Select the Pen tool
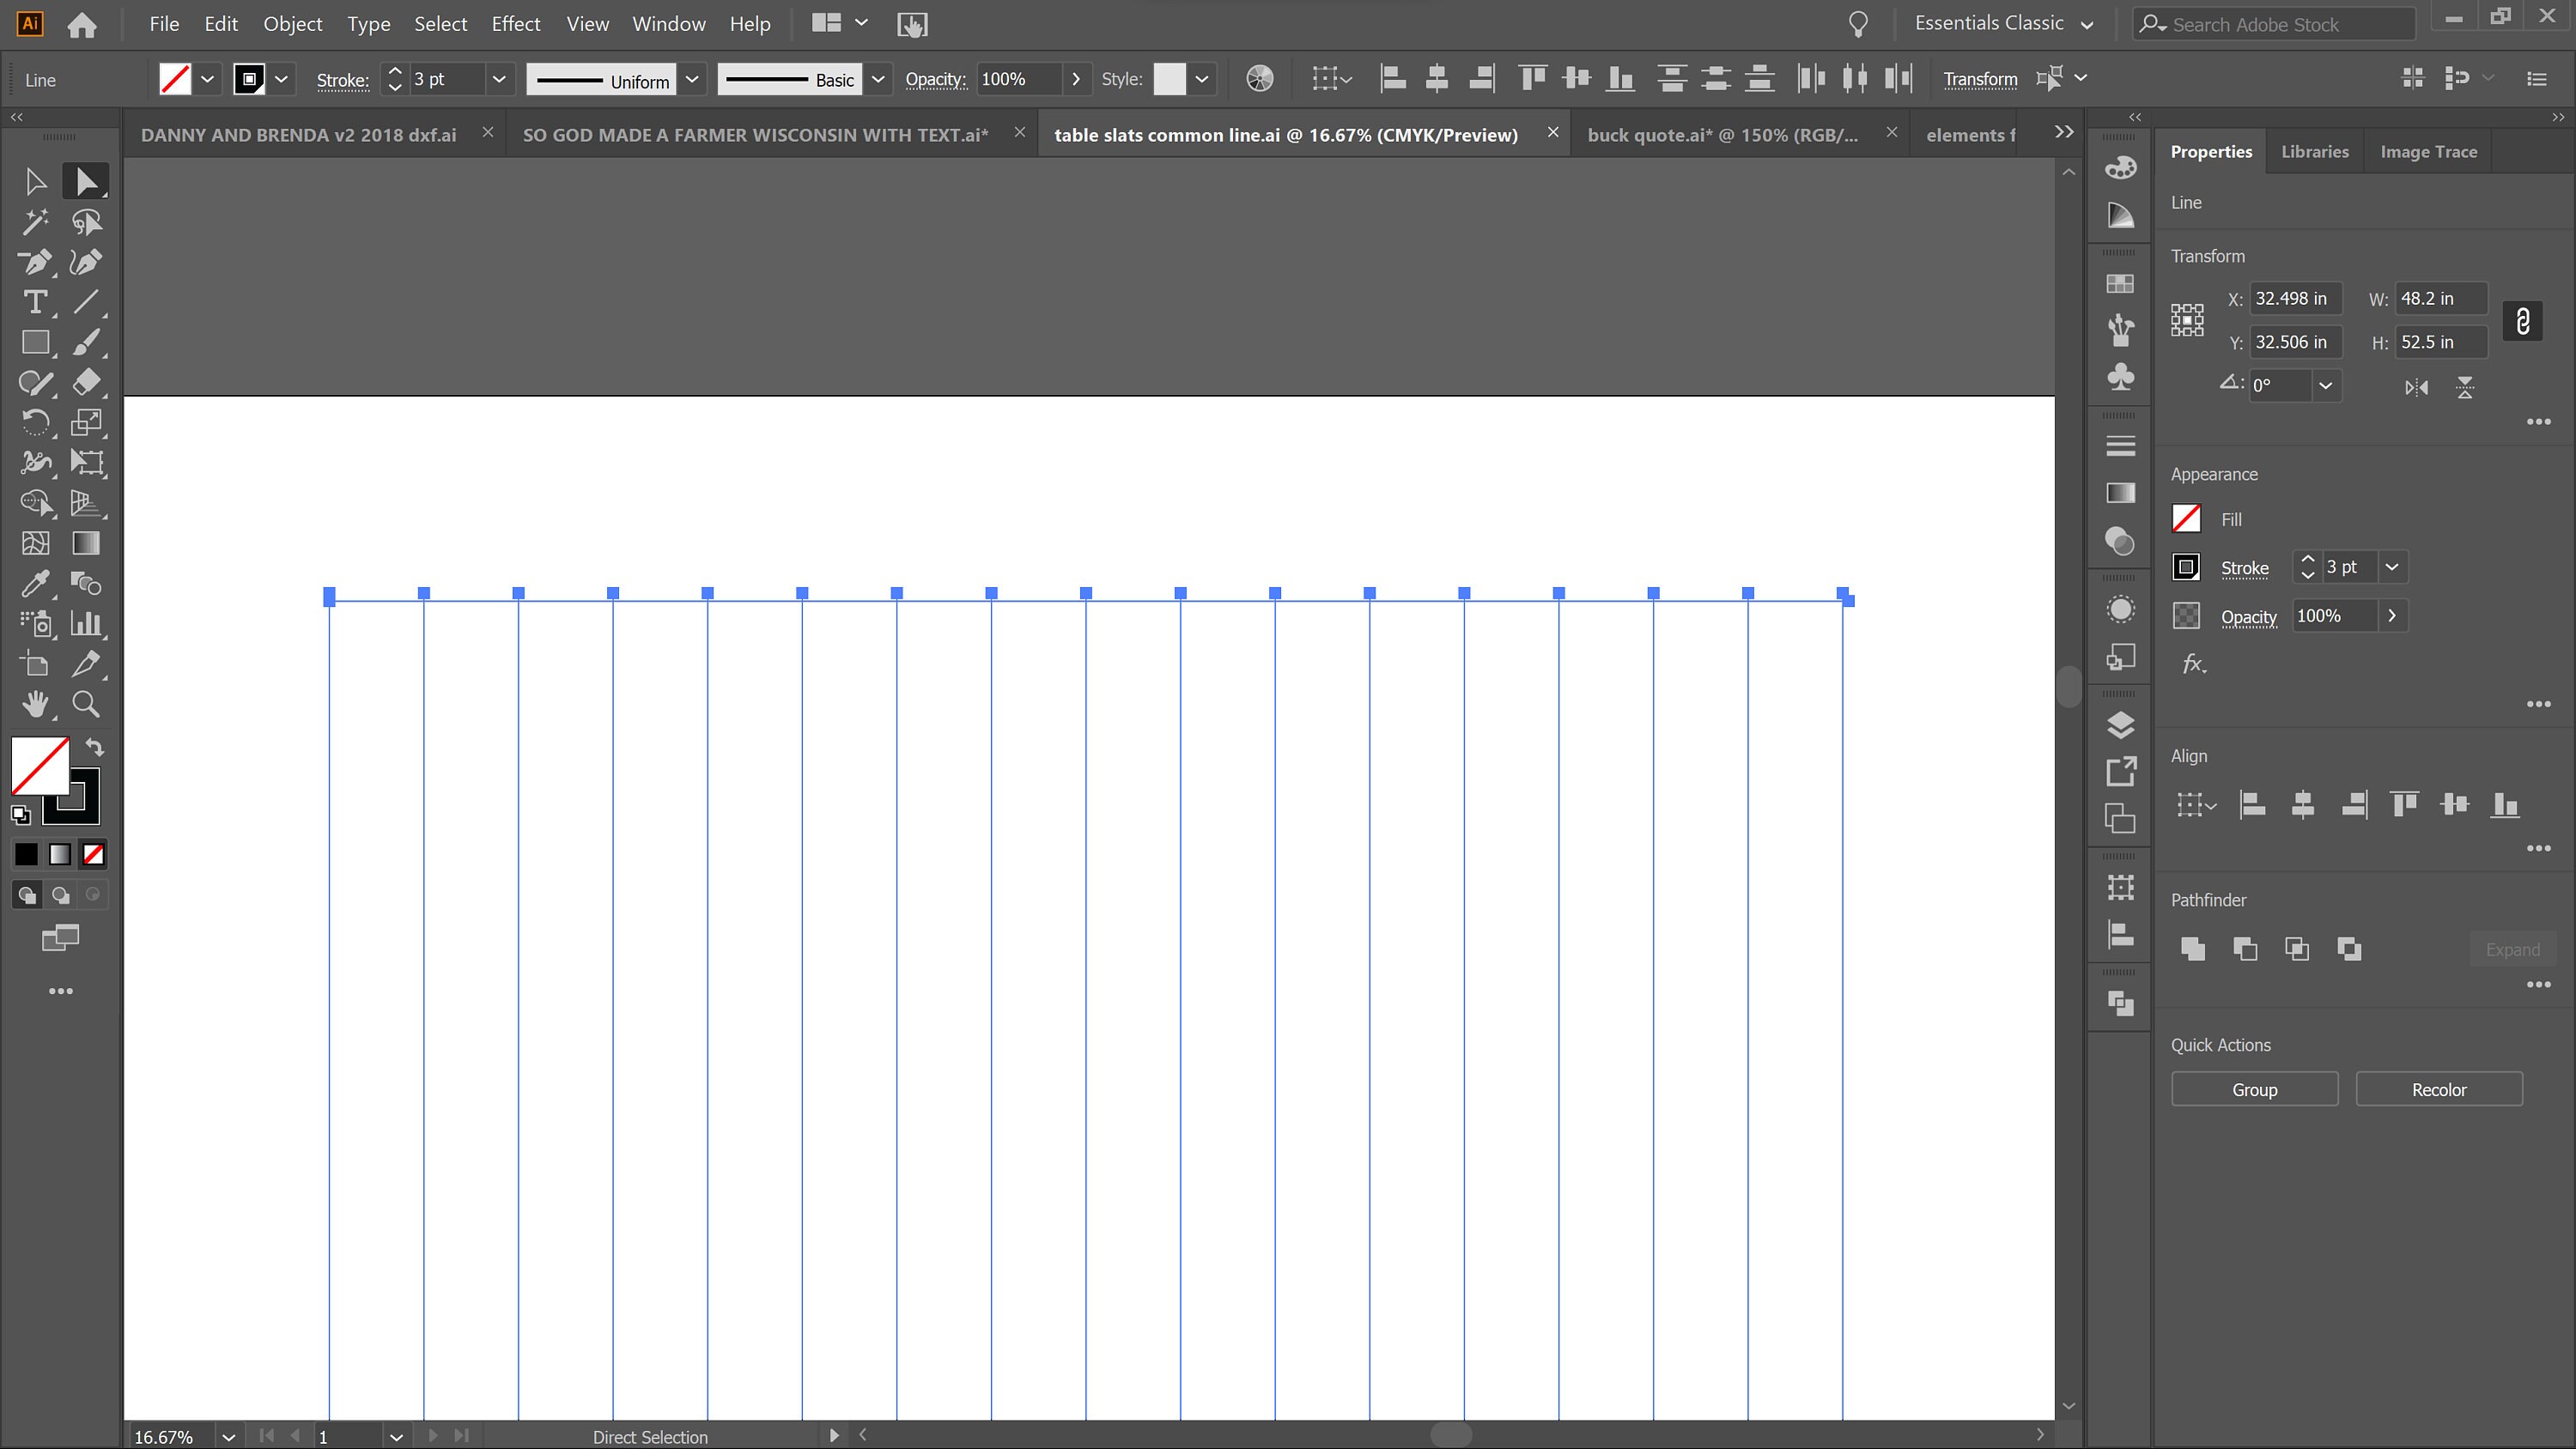Viewport: 2576px width, 1449px height. coord(35,262)
